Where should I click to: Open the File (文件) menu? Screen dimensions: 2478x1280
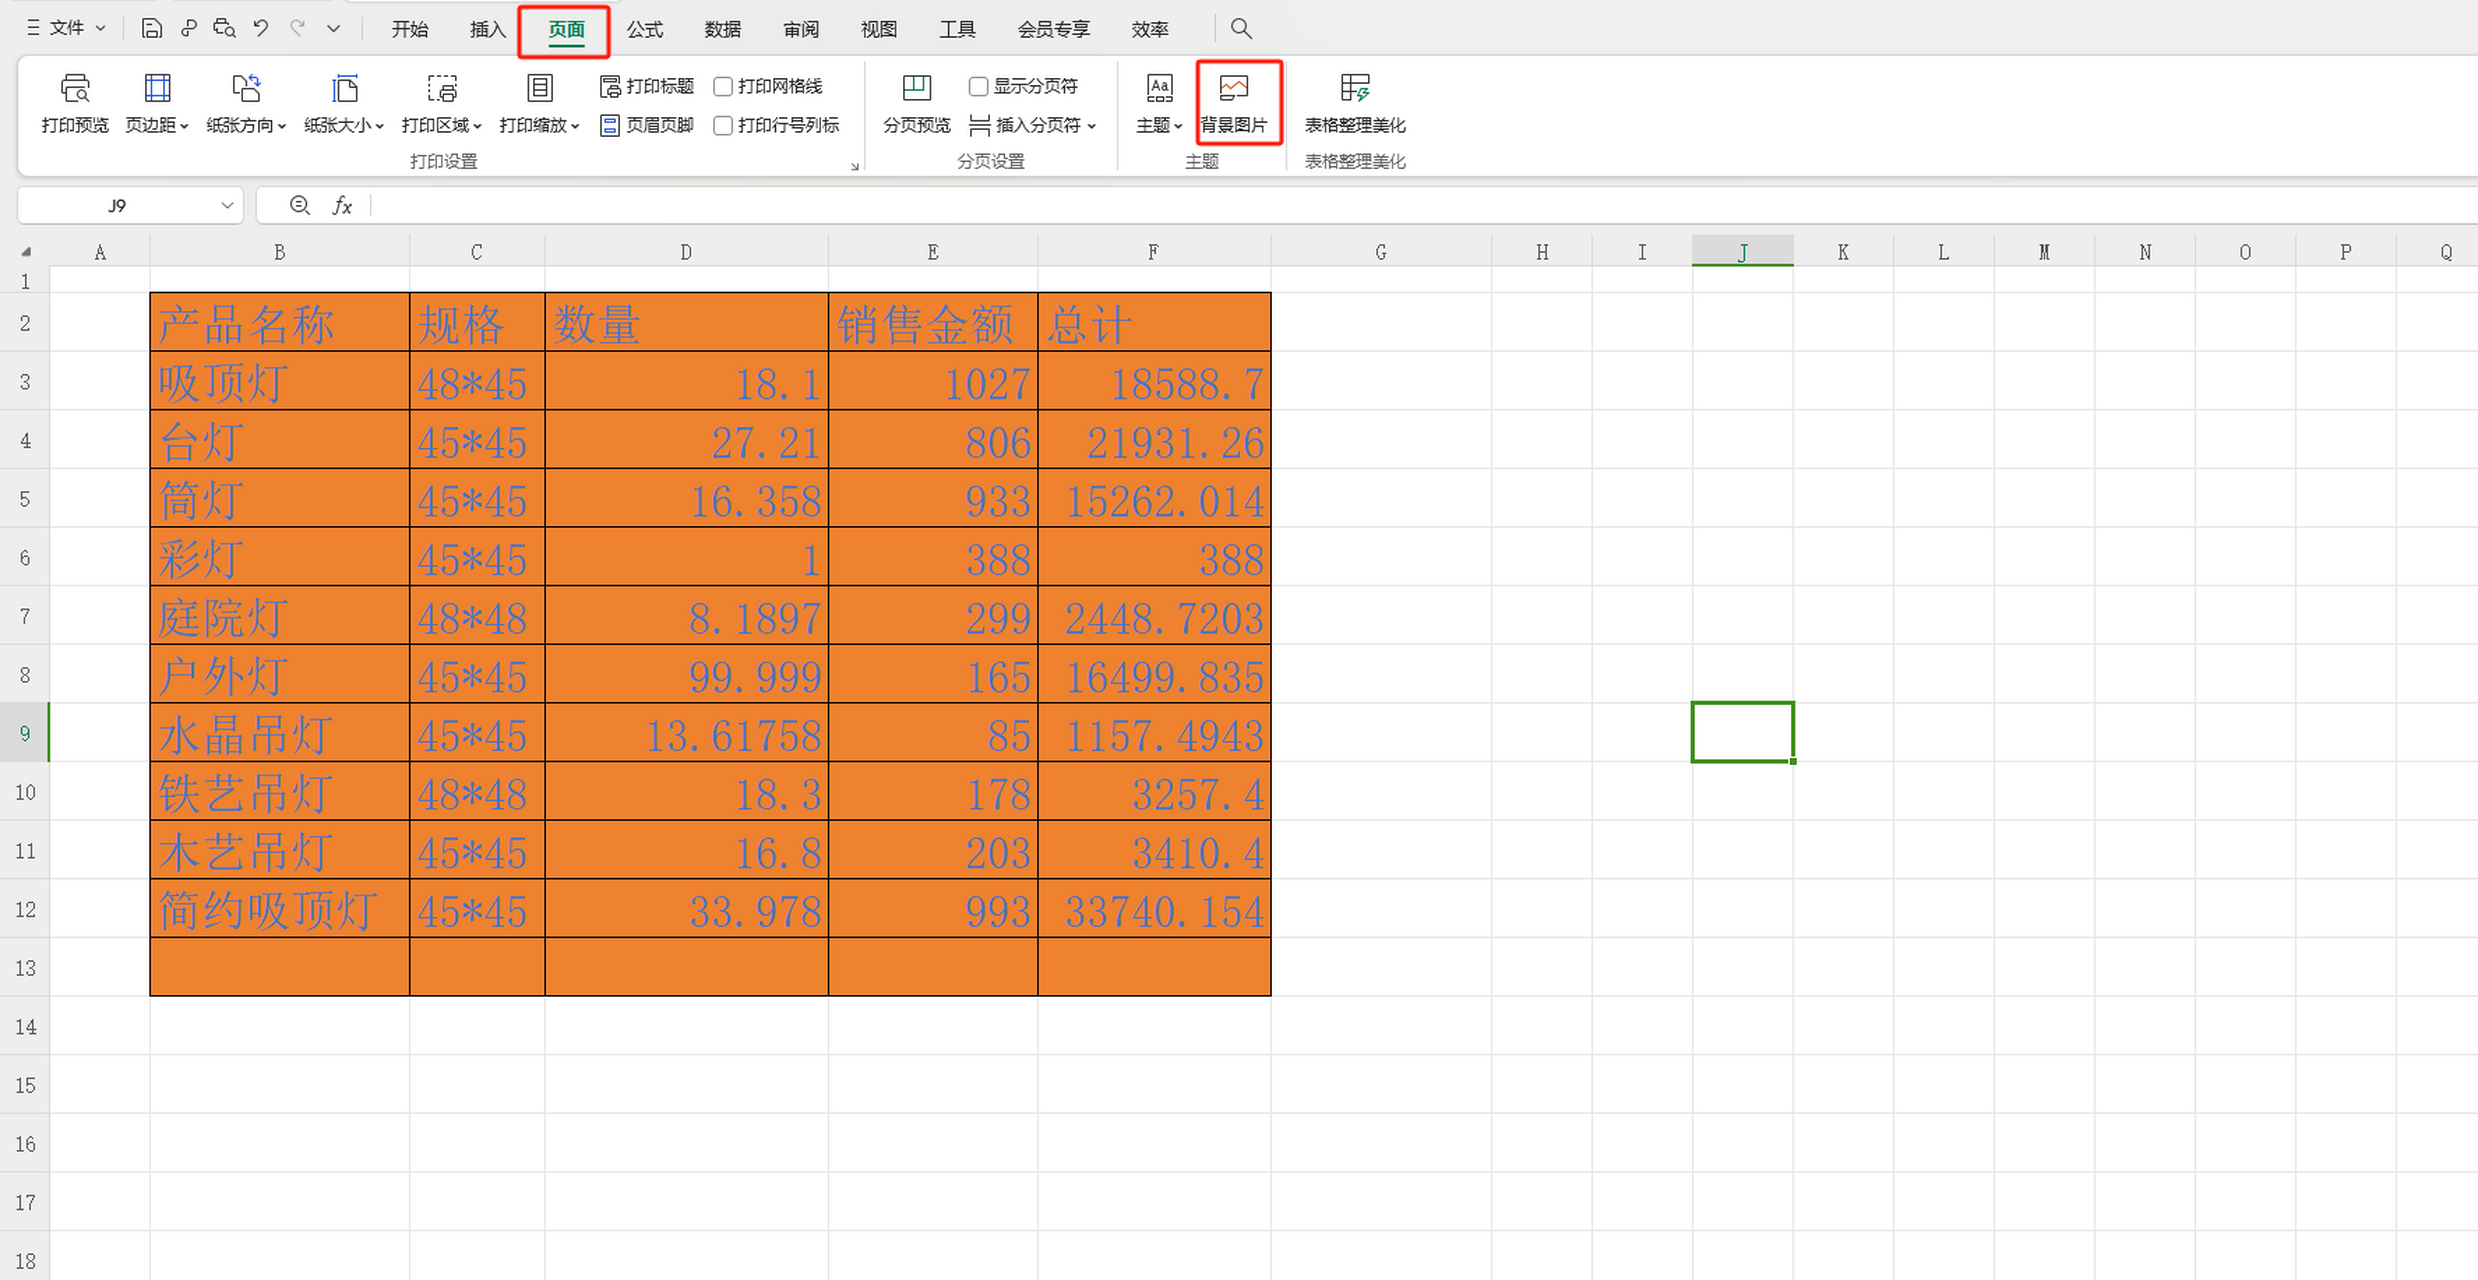tap(66, 28)
